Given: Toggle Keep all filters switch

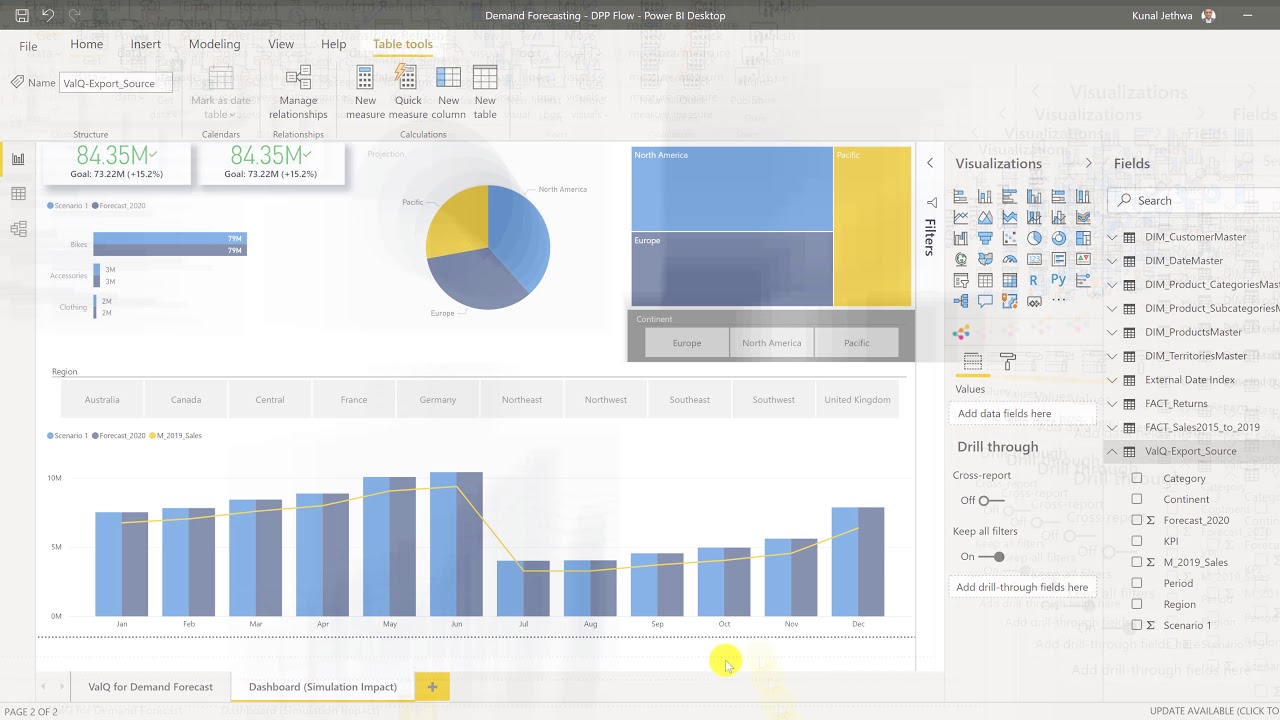Looking at the screenshot, I should pos(991,556).
